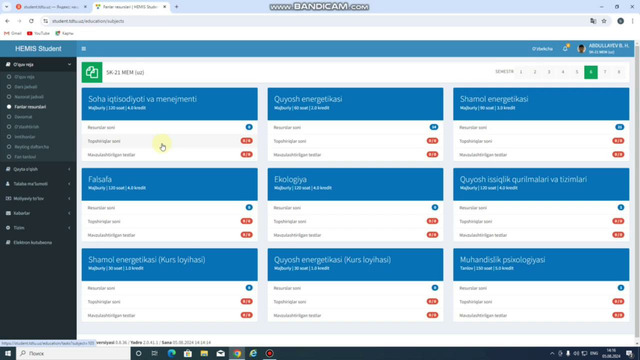Open Muhandislik psixologiyasi subject
This screenshot has height=360, width=640.
point(541,264)
